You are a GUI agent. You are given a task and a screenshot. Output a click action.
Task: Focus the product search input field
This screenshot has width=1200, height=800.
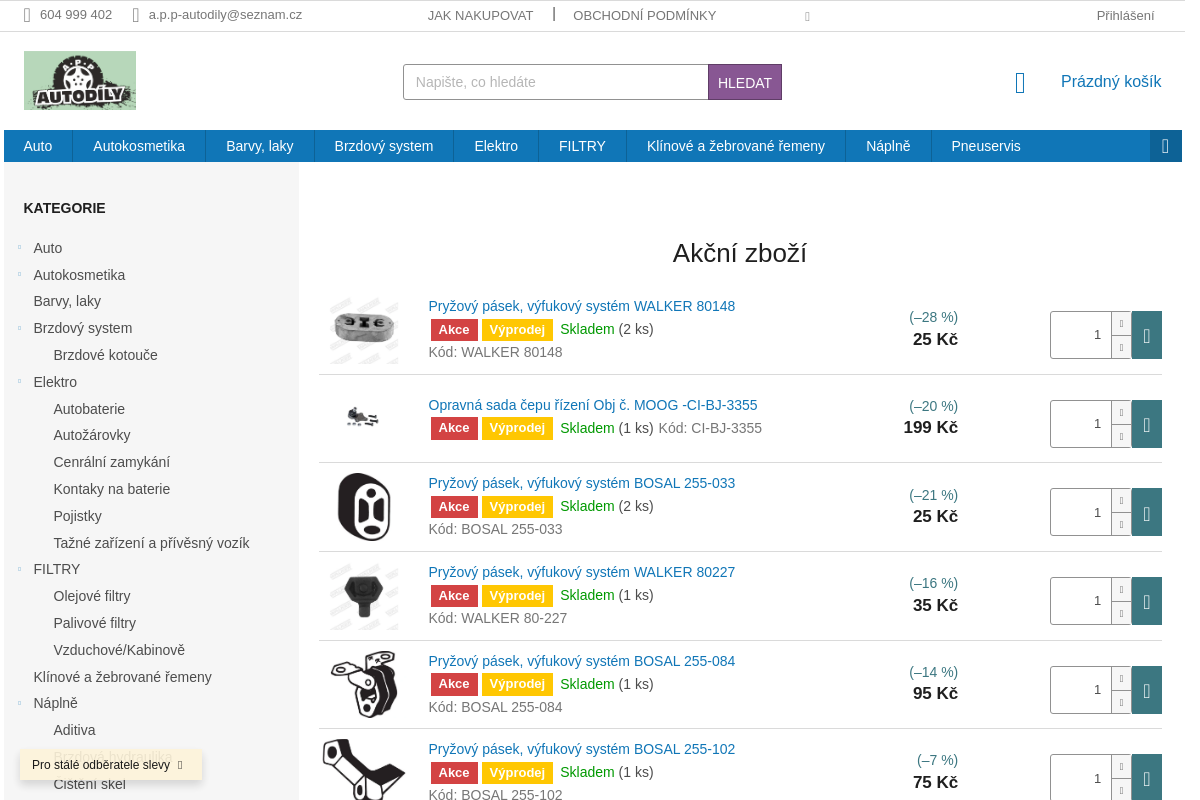point(555,82)
